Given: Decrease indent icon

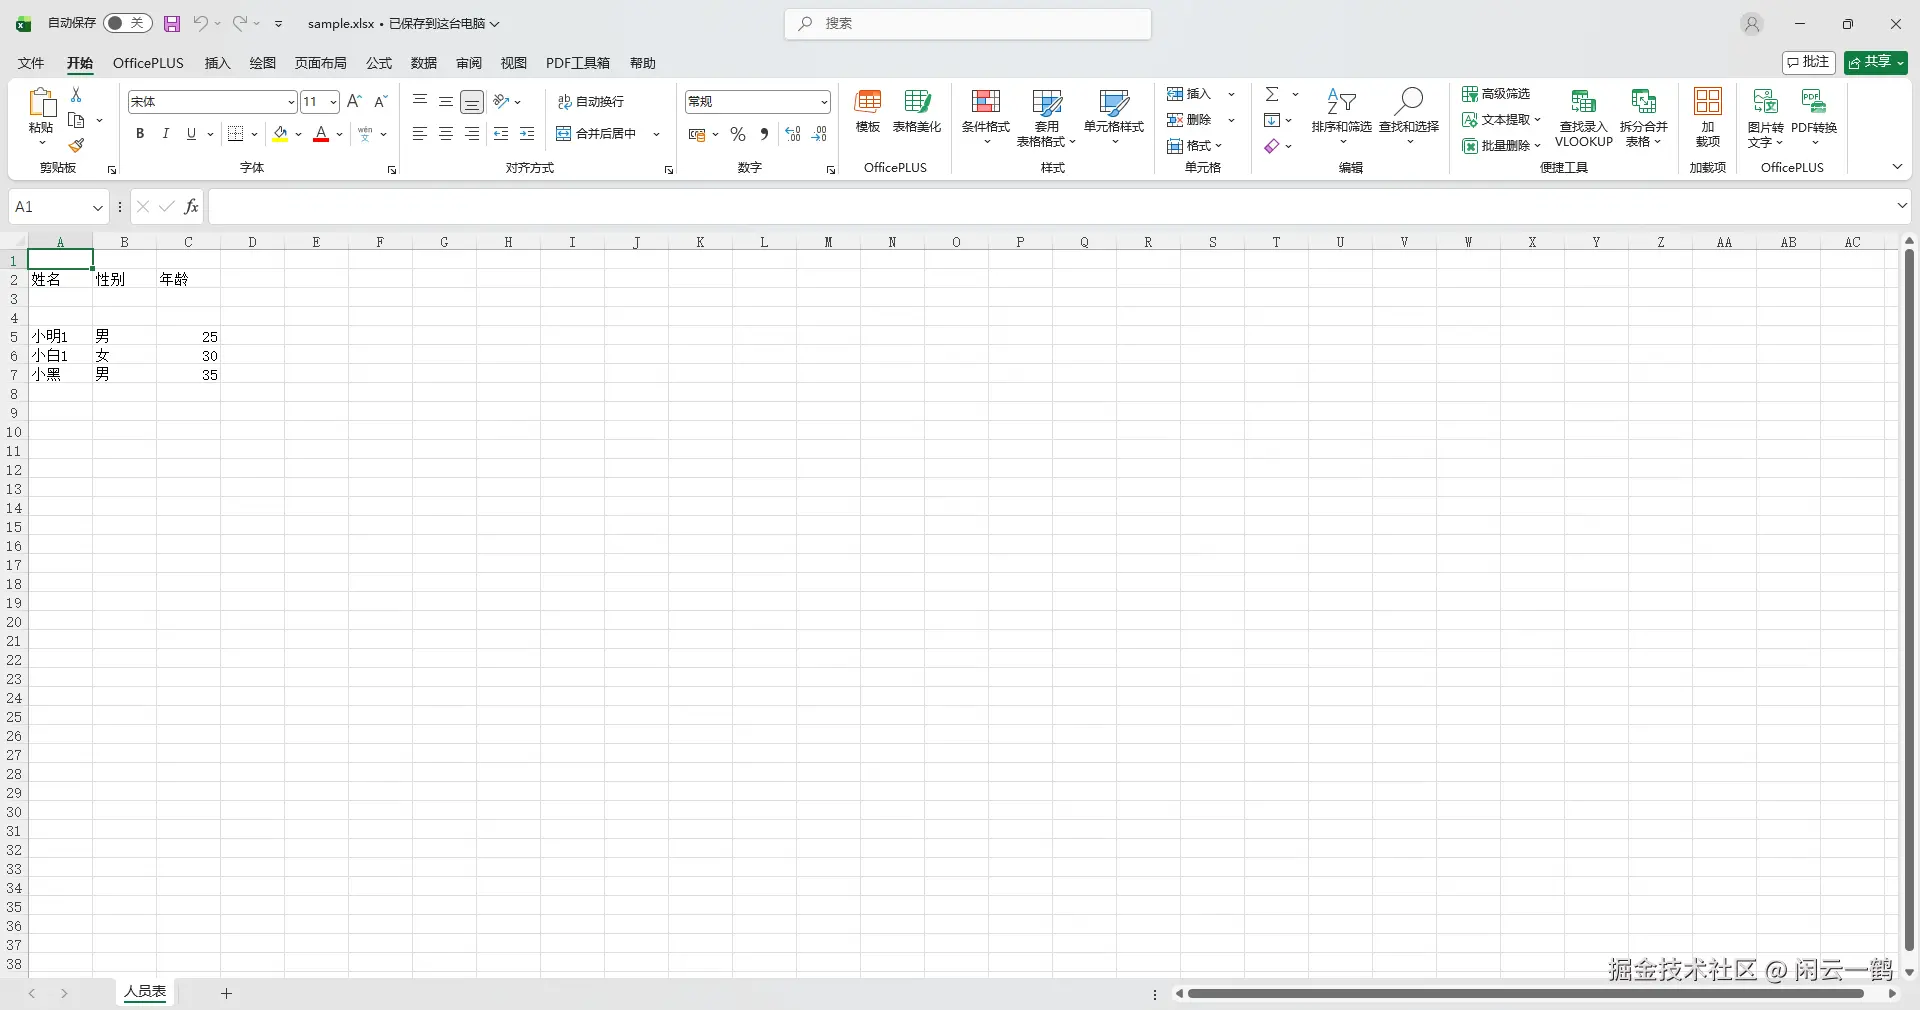Looking at the screenshot, I should pyautogui.click(x=501, y=134).
